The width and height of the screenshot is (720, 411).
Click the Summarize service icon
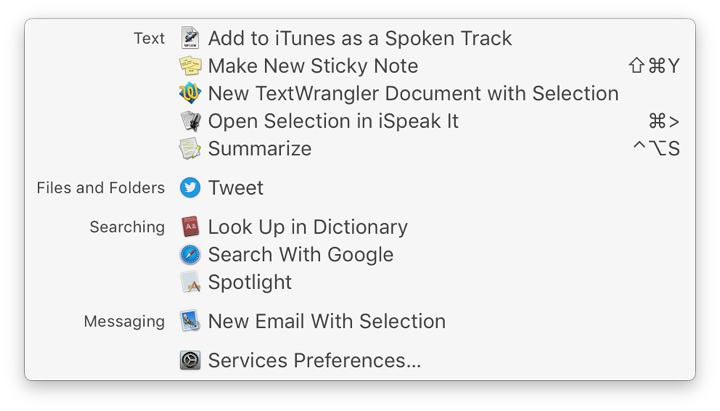click(x=190, y=149)
